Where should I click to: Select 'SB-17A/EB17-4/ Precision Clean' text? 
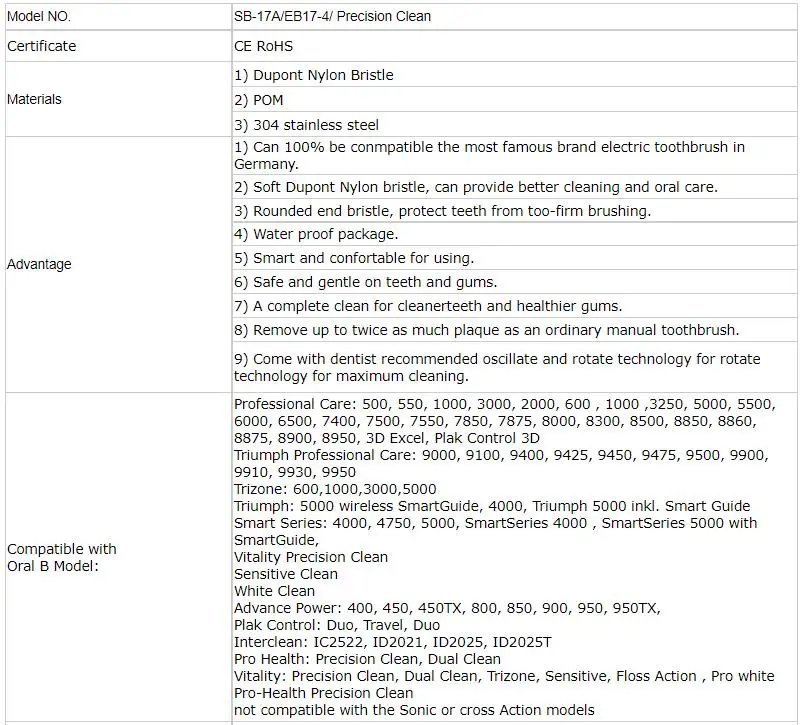[332, 16]
